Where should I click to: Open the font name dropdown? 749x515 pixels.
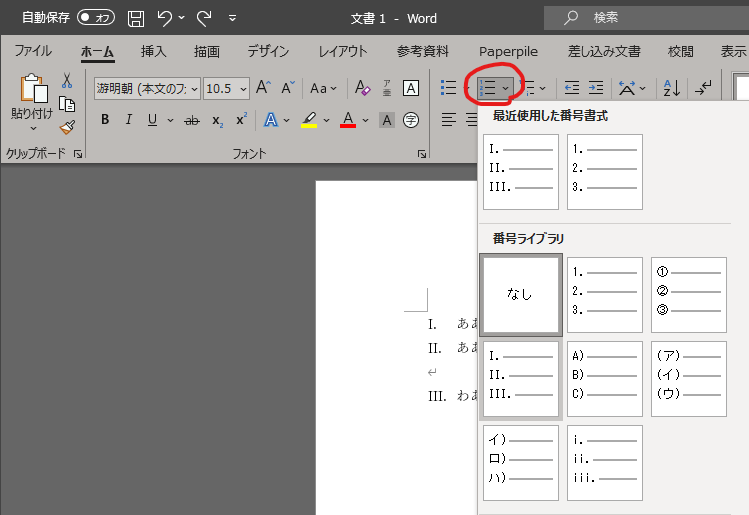(x=194, y=89)
